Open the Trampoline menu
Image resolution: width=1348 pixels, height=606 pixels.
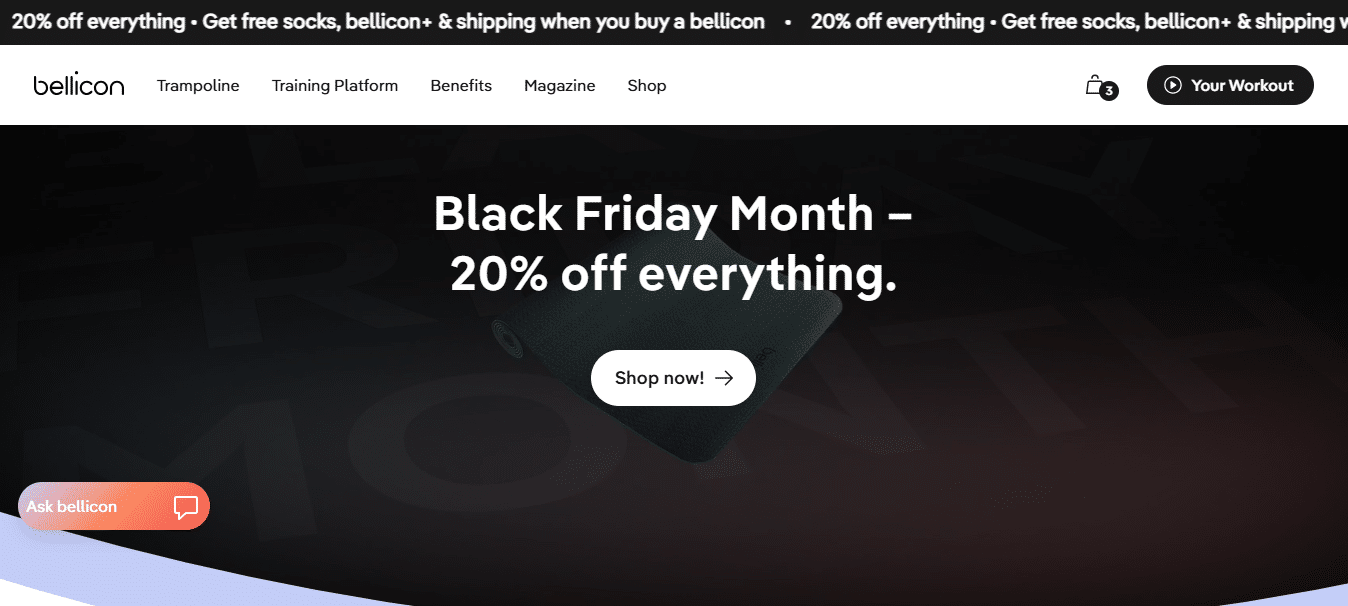tap(198, 85)
